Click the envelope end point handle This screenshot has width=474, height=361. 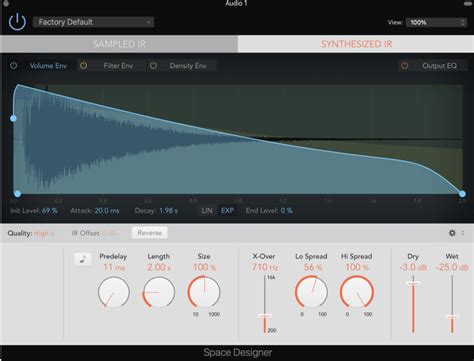pos(462,194)
